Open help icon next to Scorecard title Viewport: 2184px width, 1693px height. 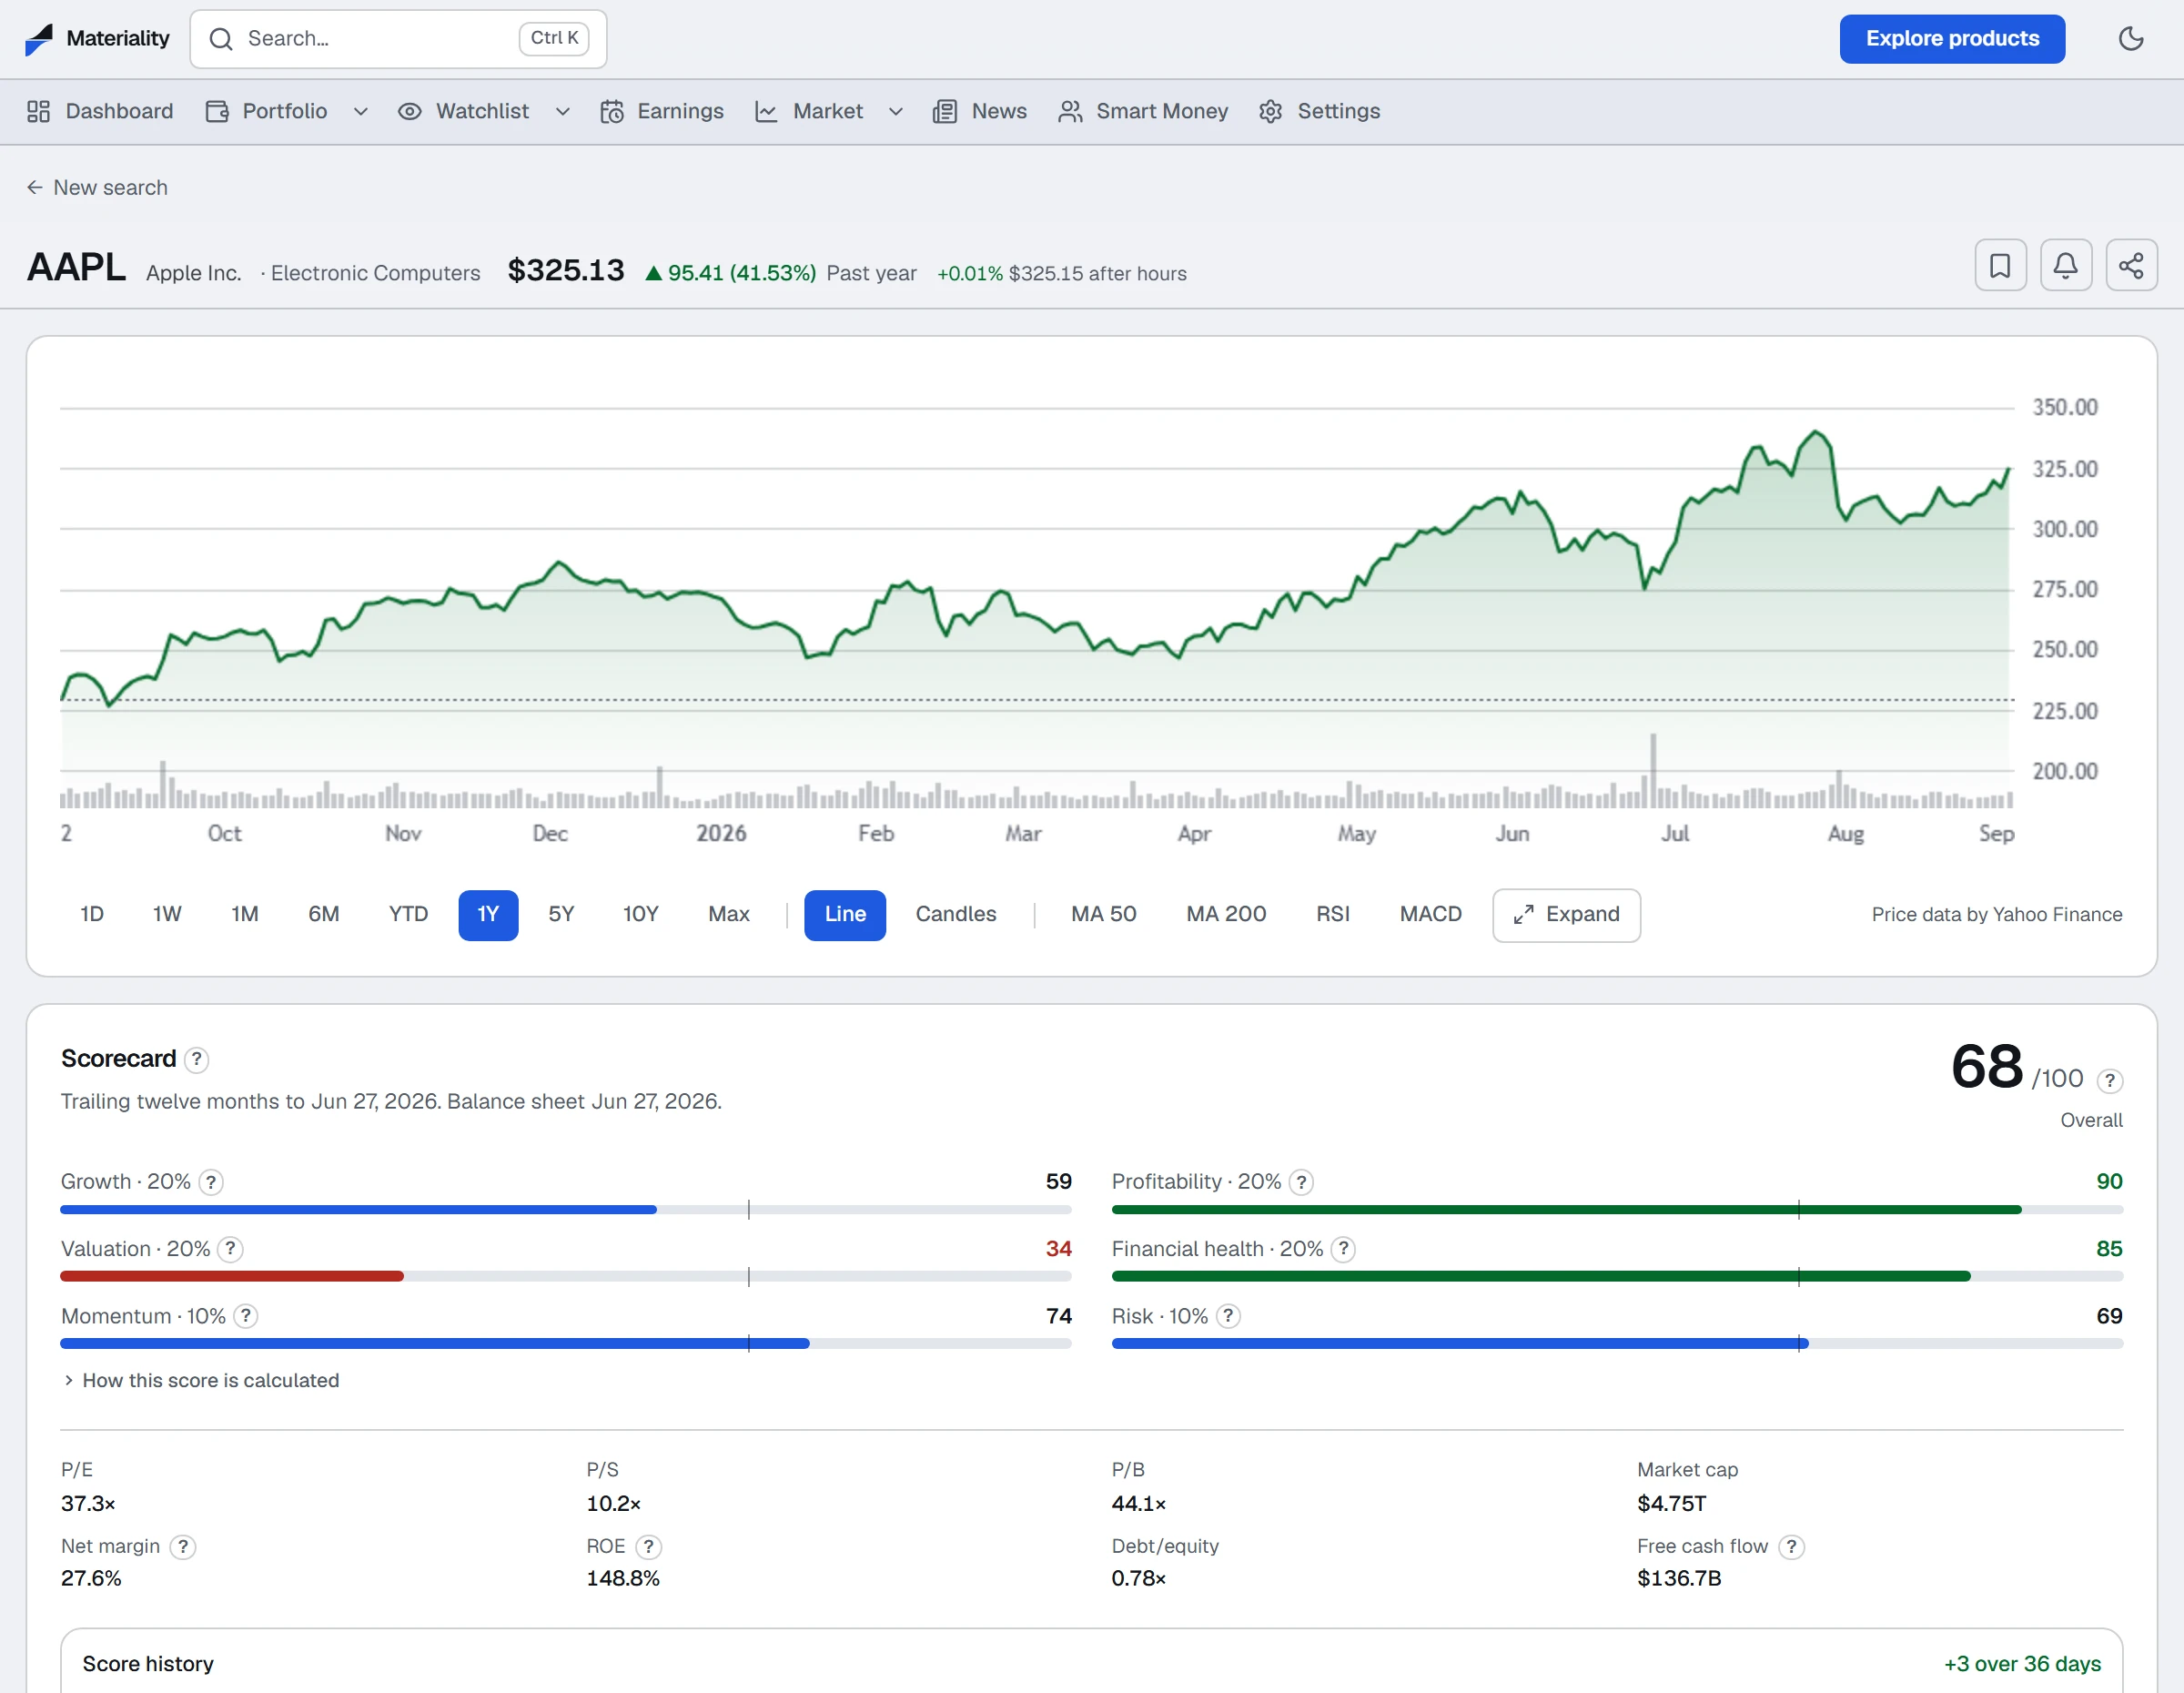[197, 1059]
